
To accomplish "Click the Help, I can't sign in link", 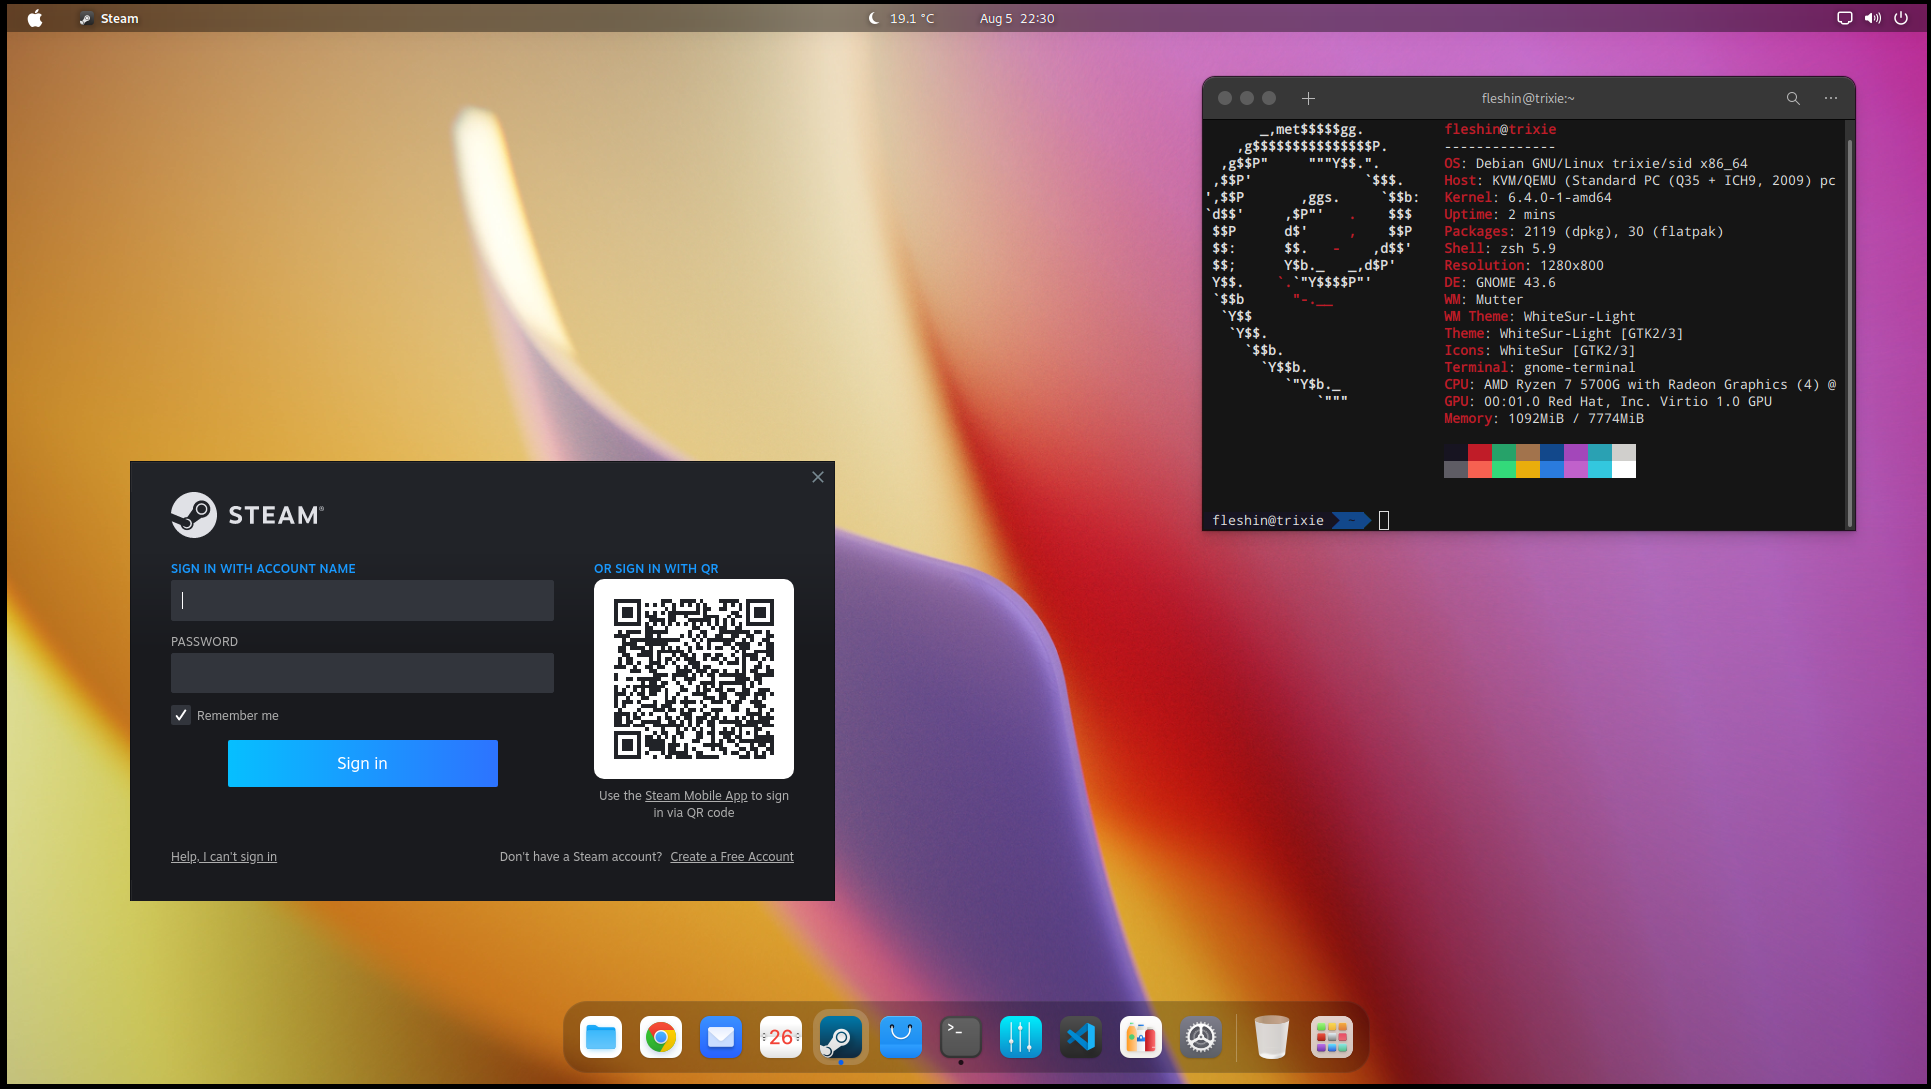I will [x=224, y=857].
